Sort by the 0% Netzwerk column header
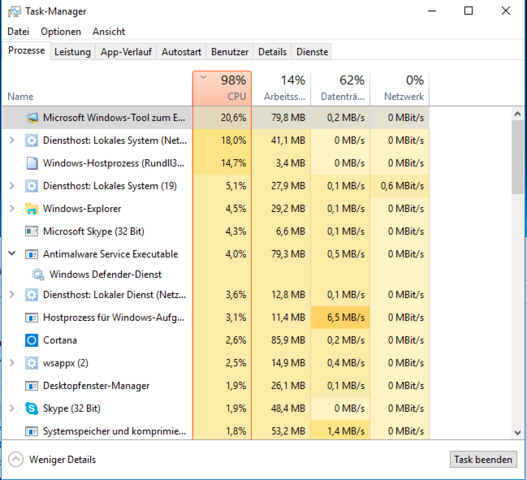The image size is (527, 480). [400, 88]
